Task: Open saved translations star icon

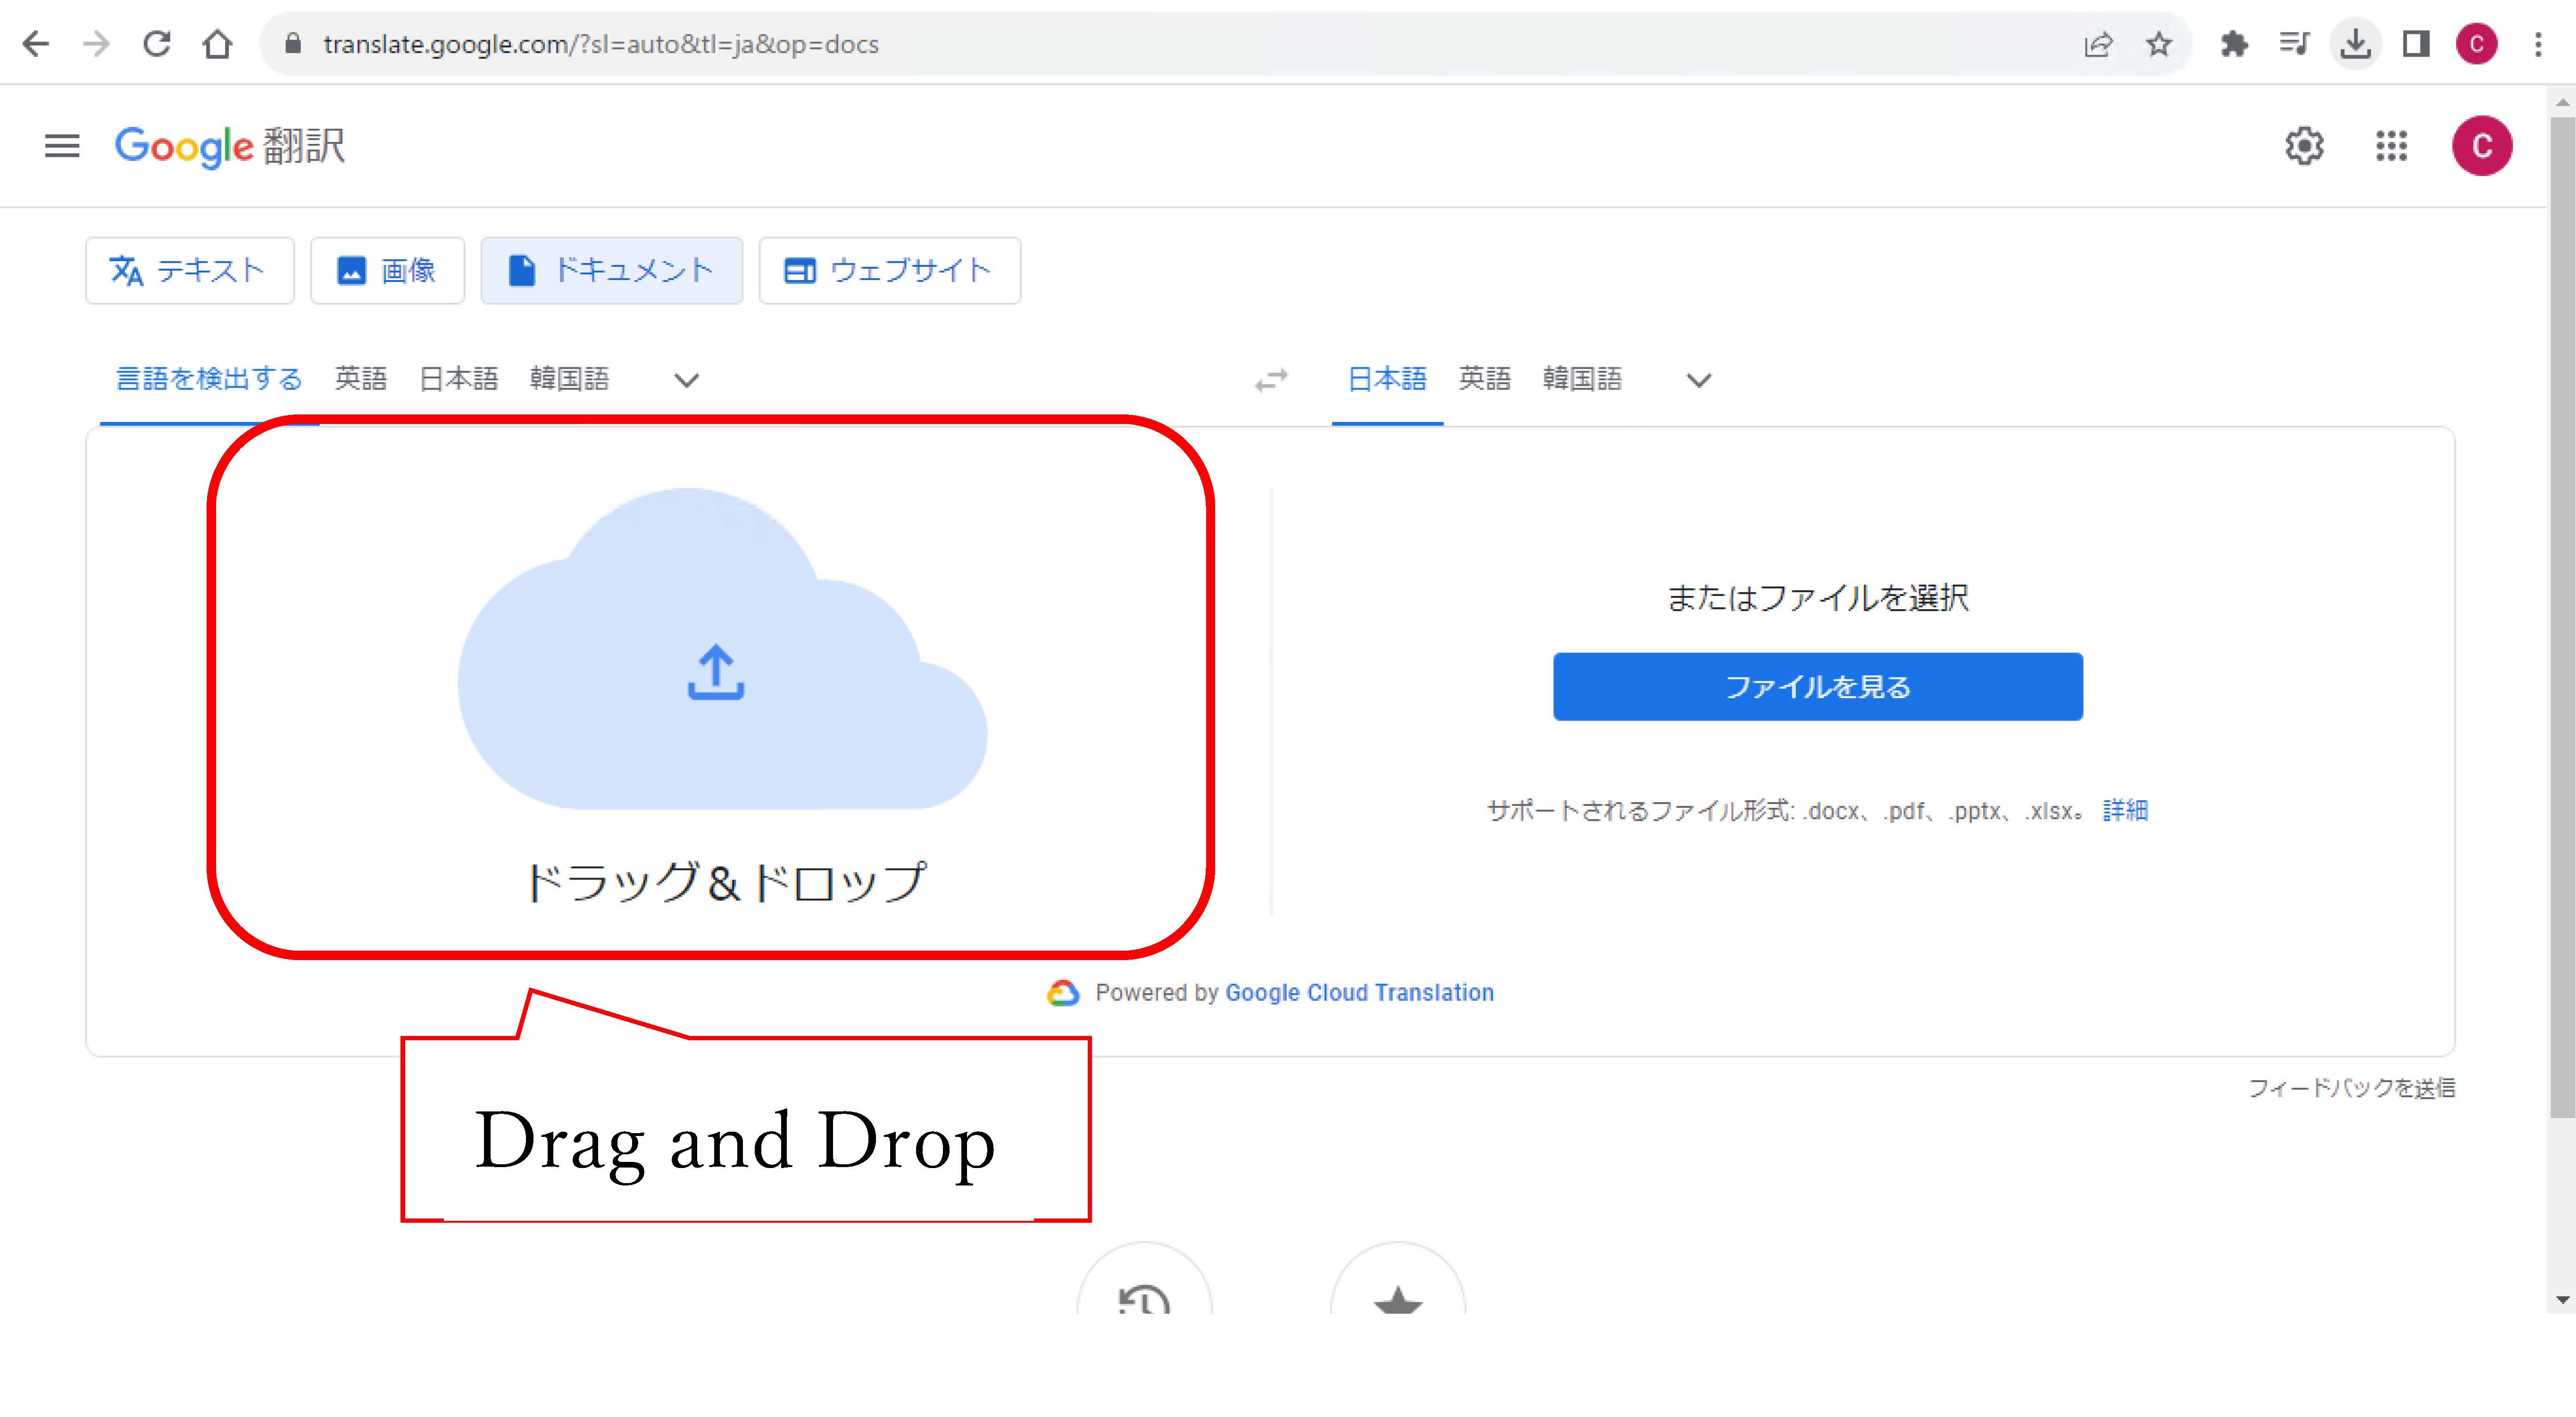Action: pyautogui.click(x=1398, y=1300)
